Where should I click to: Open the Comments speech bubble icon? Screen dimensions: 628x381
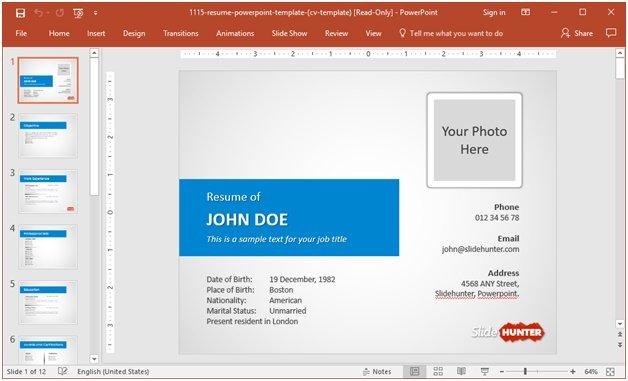click(611, 33)
